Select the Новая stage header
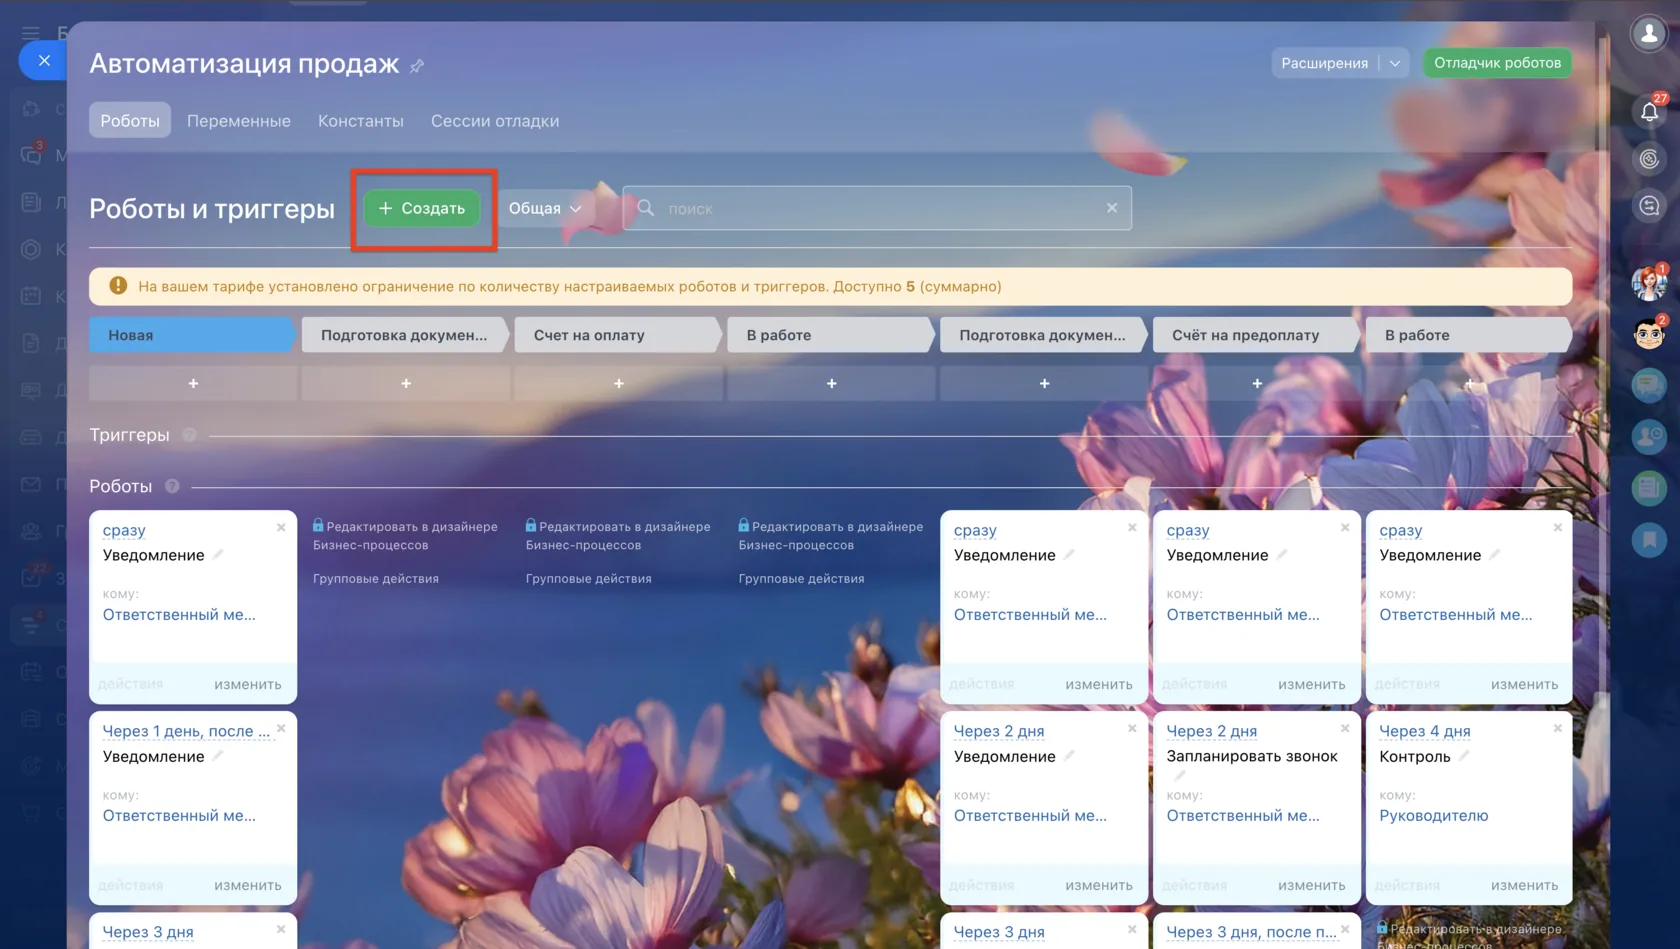Viewport: 1680px width, 949px height. coord(192,335)
